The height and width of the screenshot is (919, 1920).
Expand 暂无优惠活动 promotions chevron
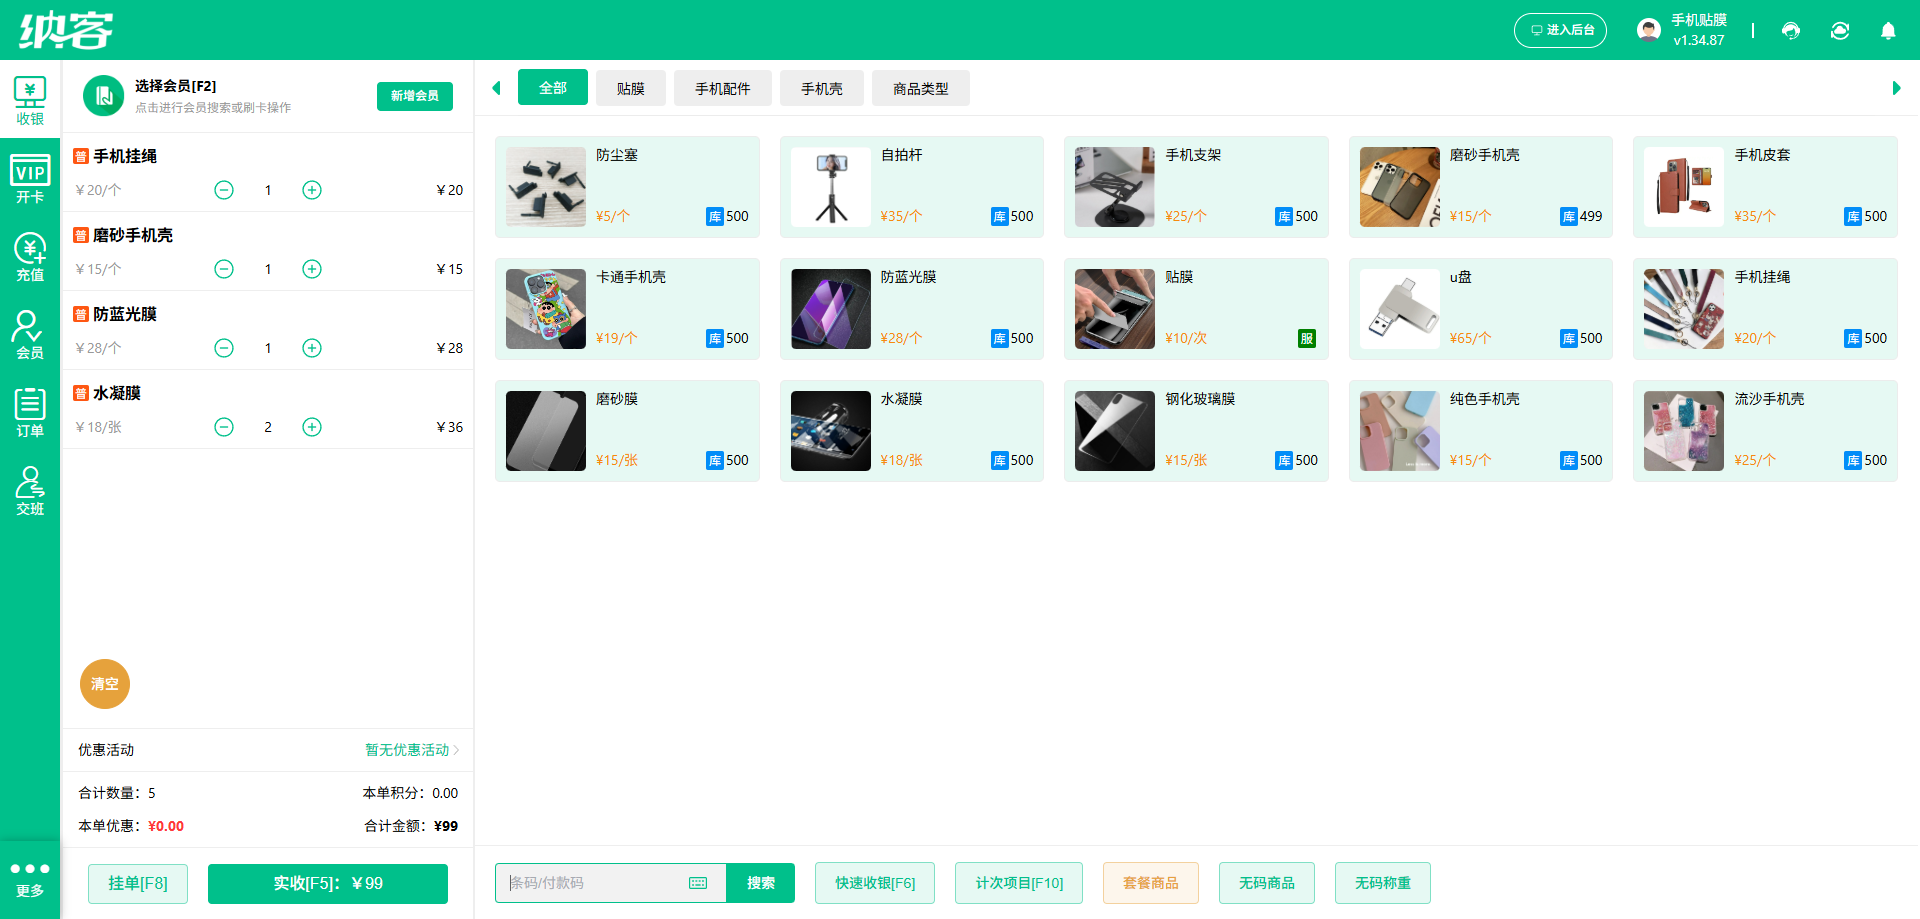click(x=456, y=750)
